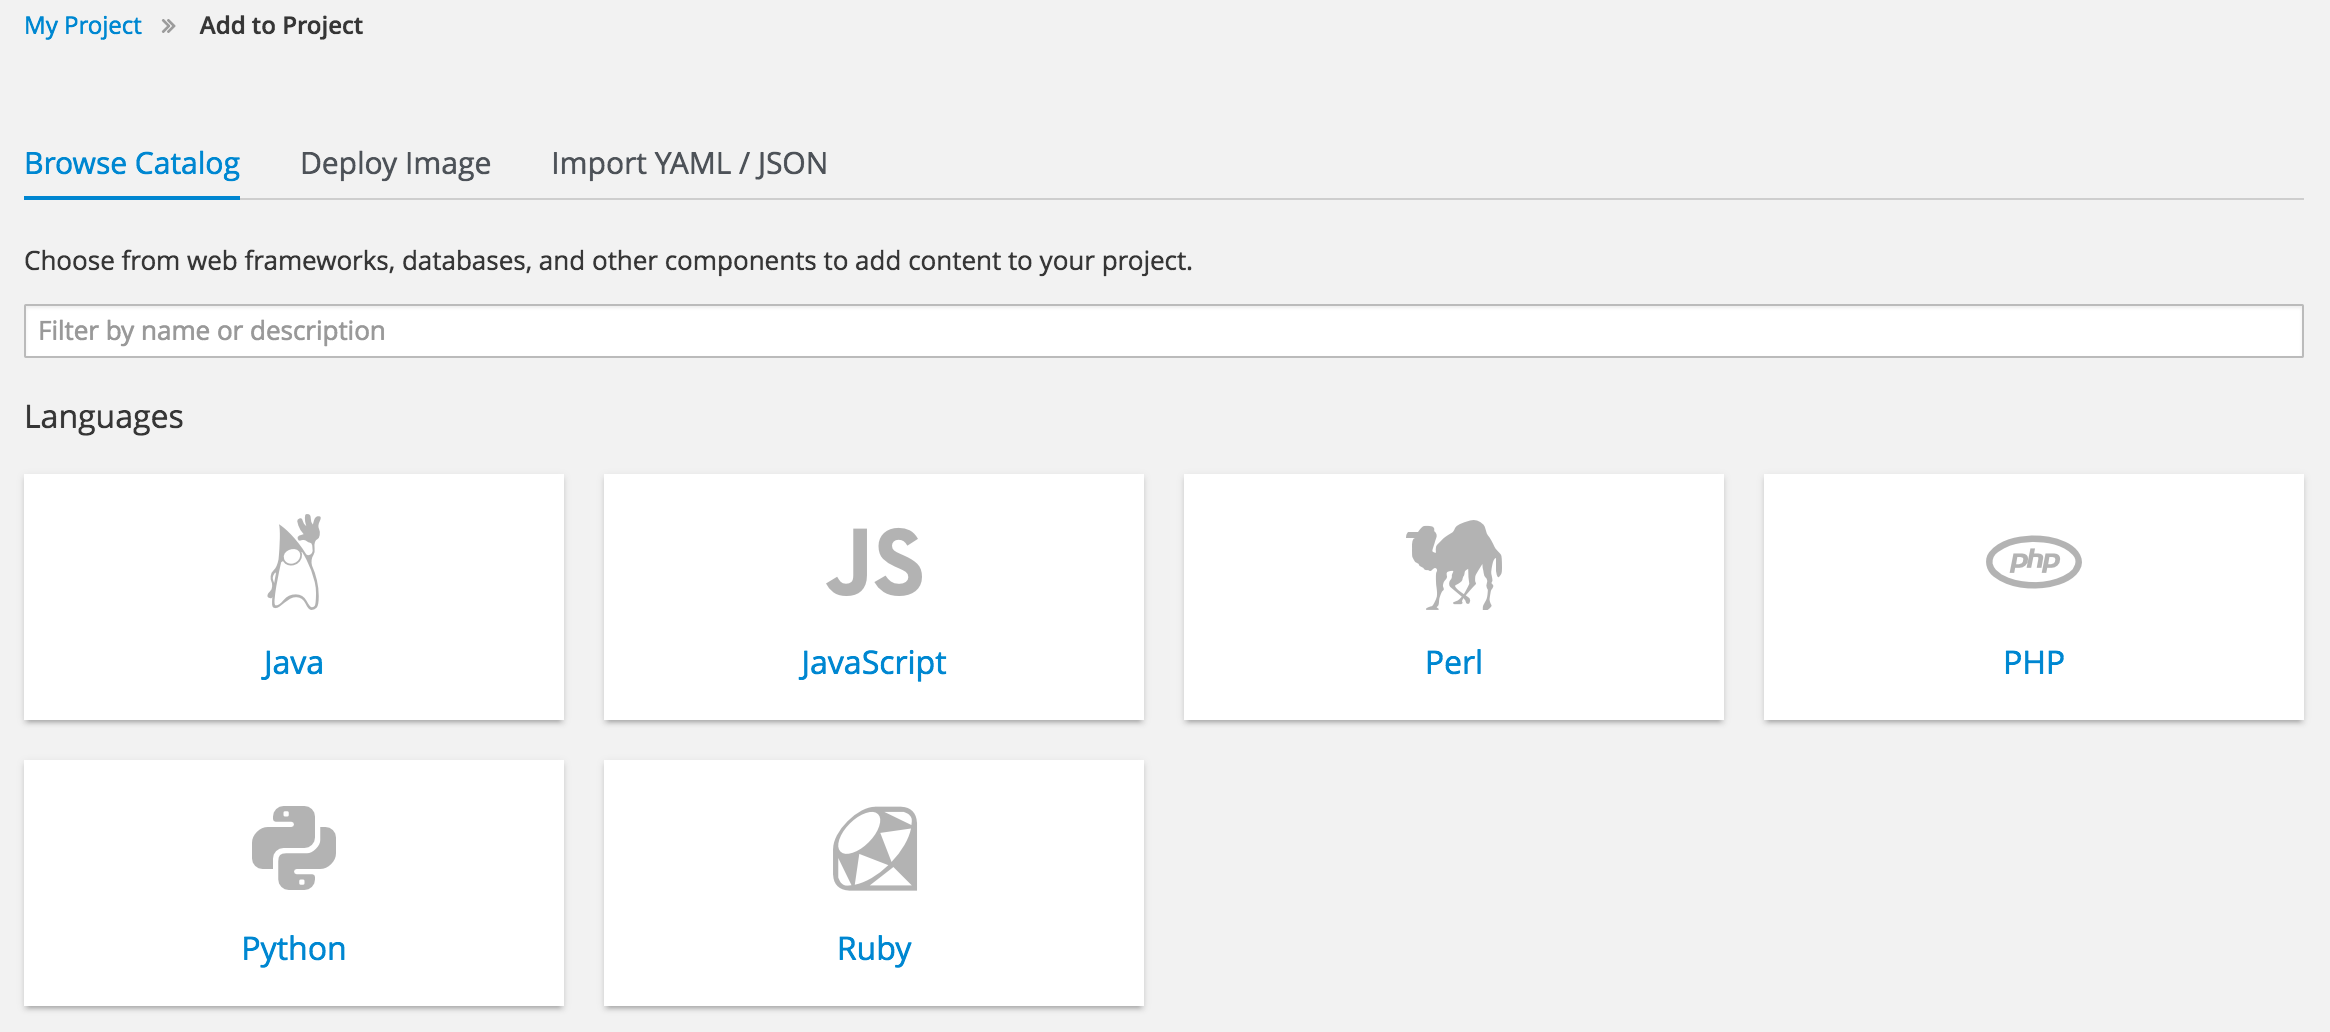Return to My Project via breadcrumb
The image size is (2330, 1032).
83,26
